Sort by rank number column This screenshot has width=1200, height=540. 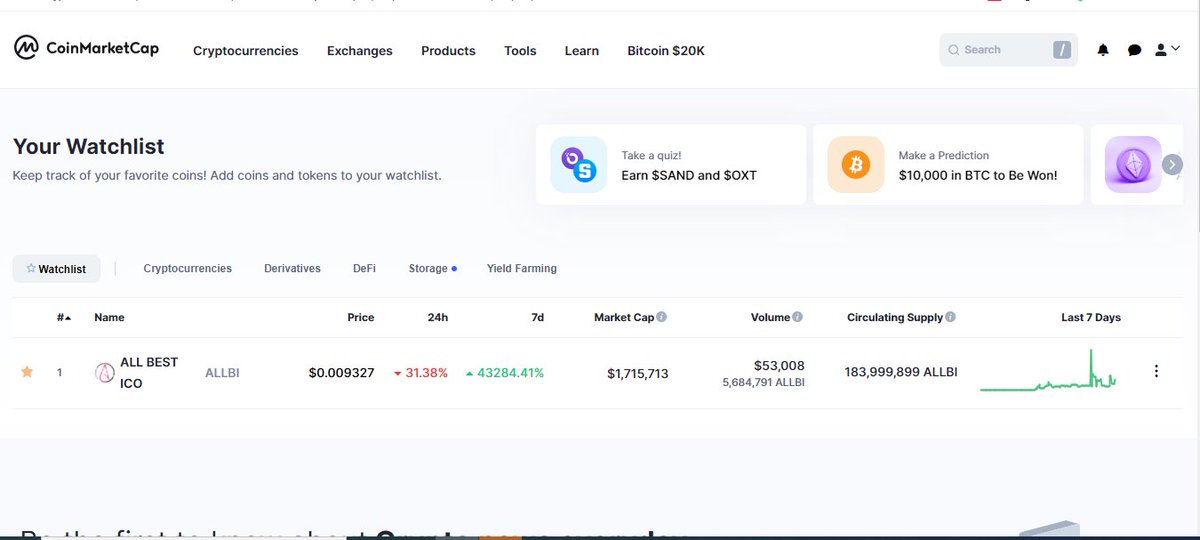64,318
